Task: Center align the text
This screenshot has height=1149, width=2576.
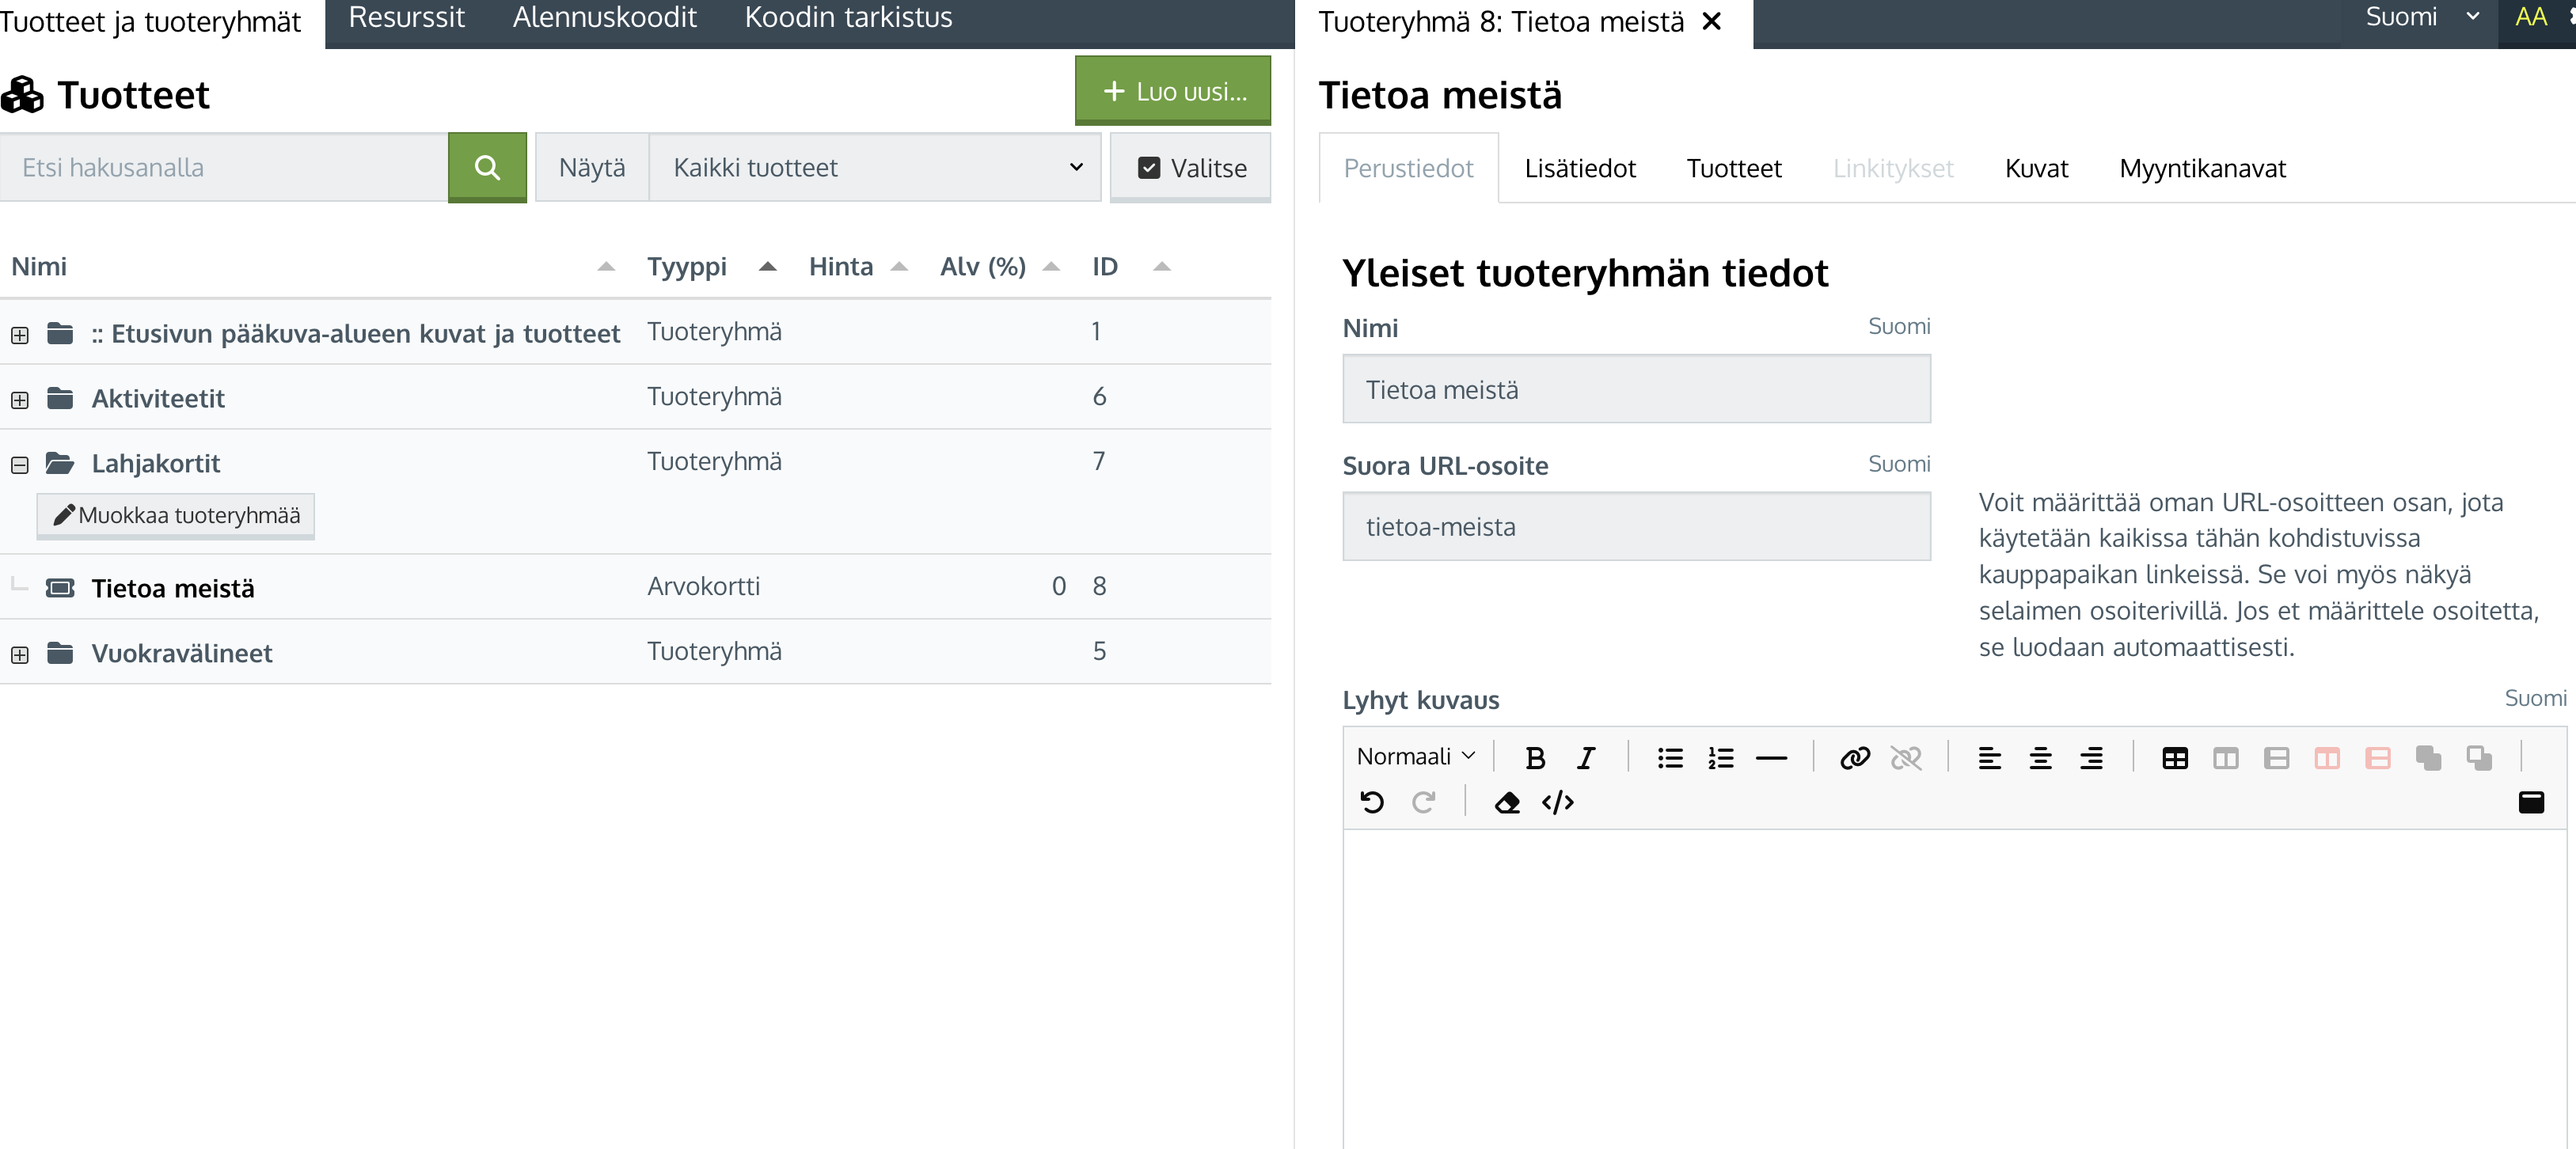Action: click(x=2040, y=758)
